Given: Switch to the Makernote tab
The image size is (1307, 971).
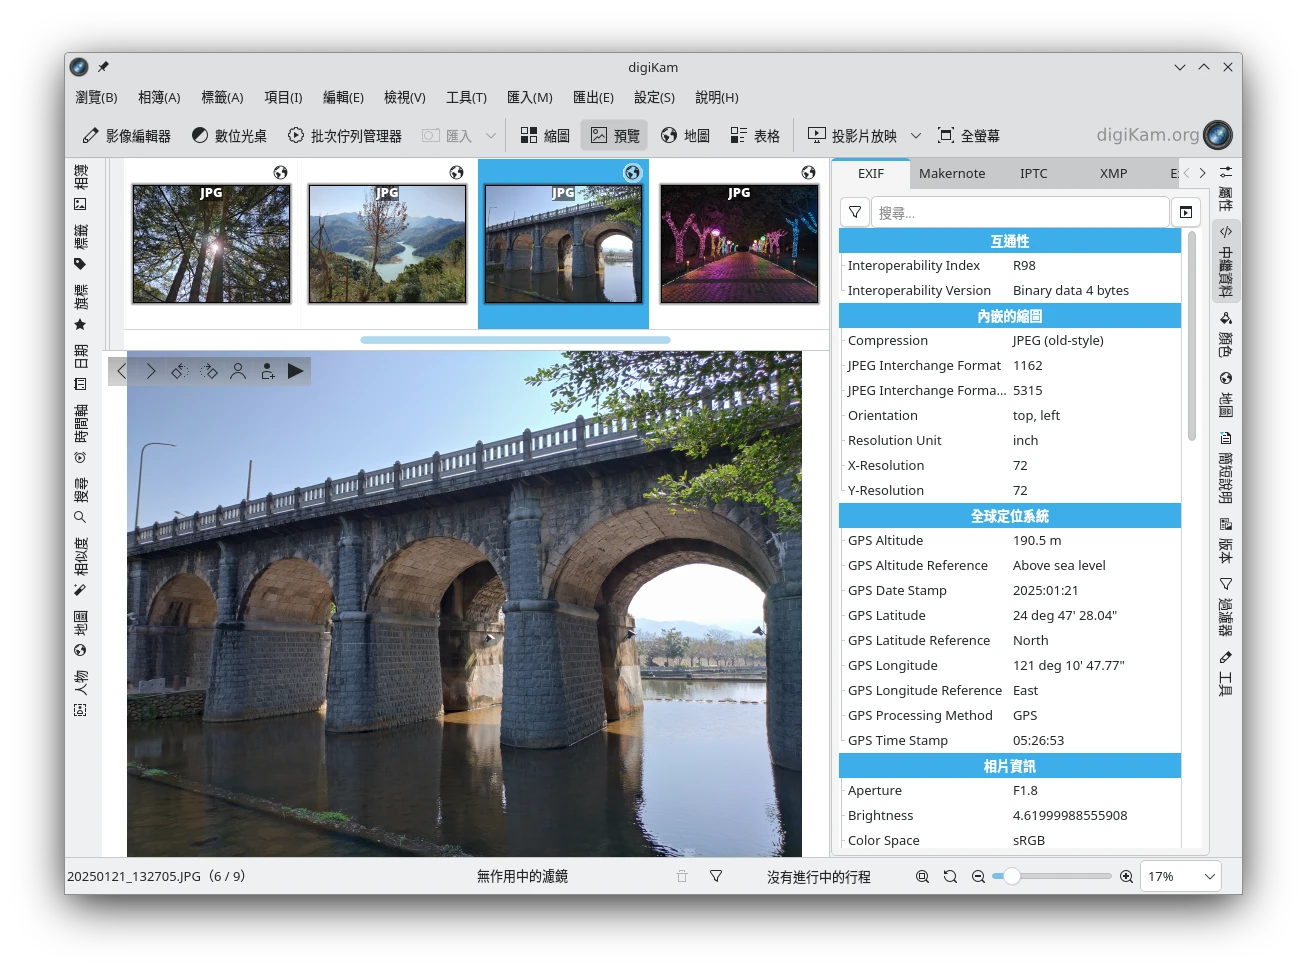Looking at the screenshot, I should point(952,174).
